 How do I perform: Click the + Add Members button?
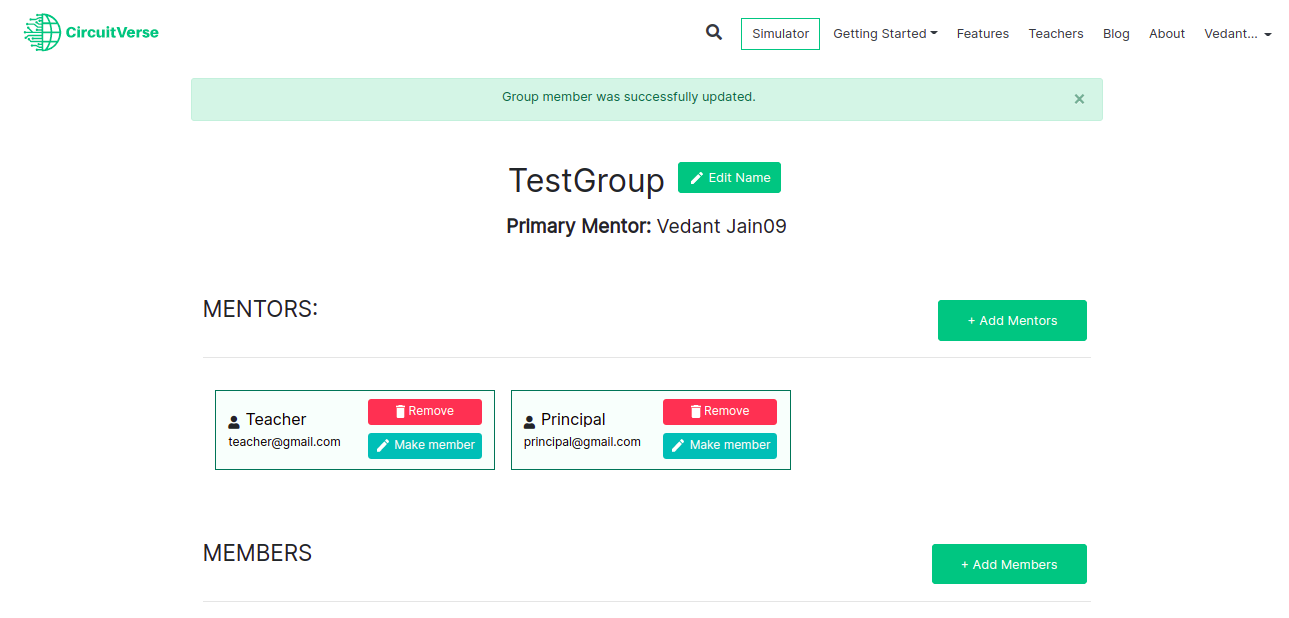tap(1009, 564)
